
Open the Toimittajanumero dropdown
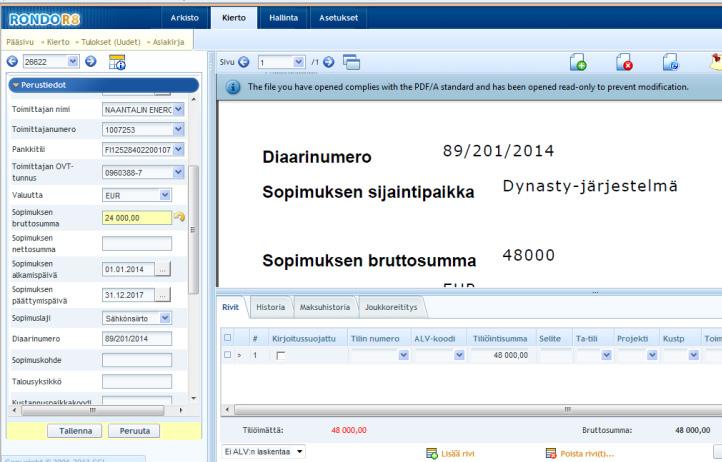point(179,129)
